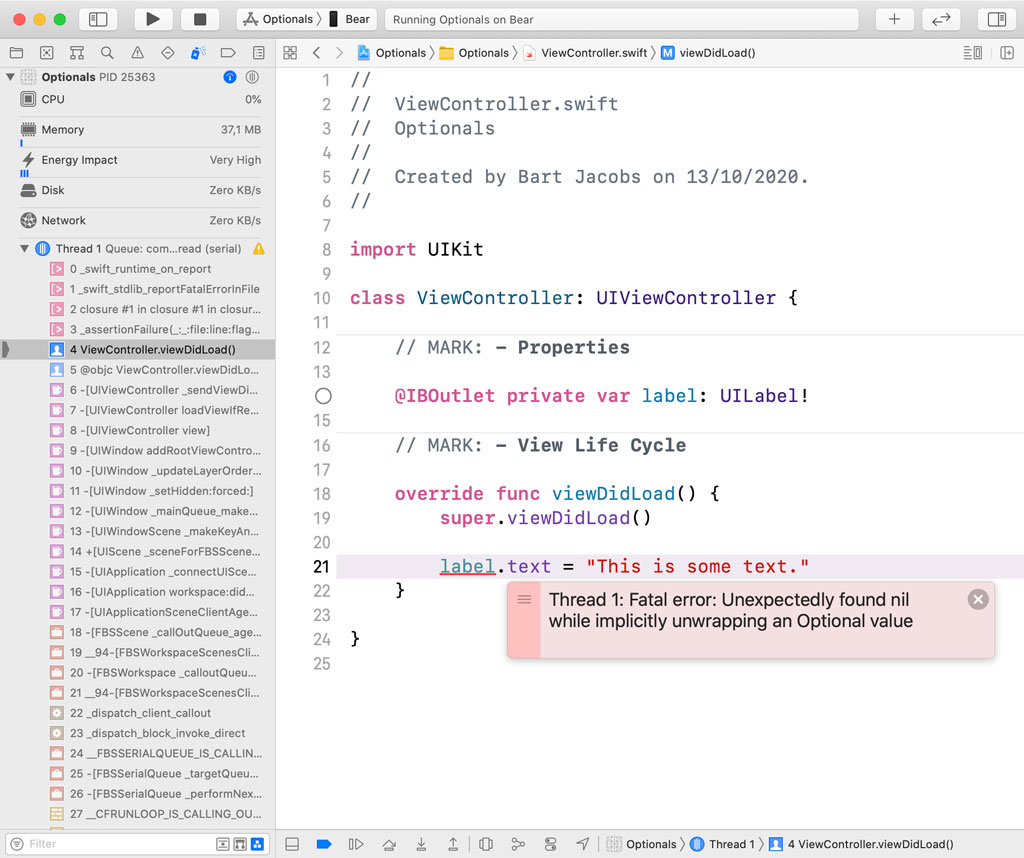The image size is (1024, 858).
Task: Open the Breakpoint navigator tag icon
Action: point(227,52)
